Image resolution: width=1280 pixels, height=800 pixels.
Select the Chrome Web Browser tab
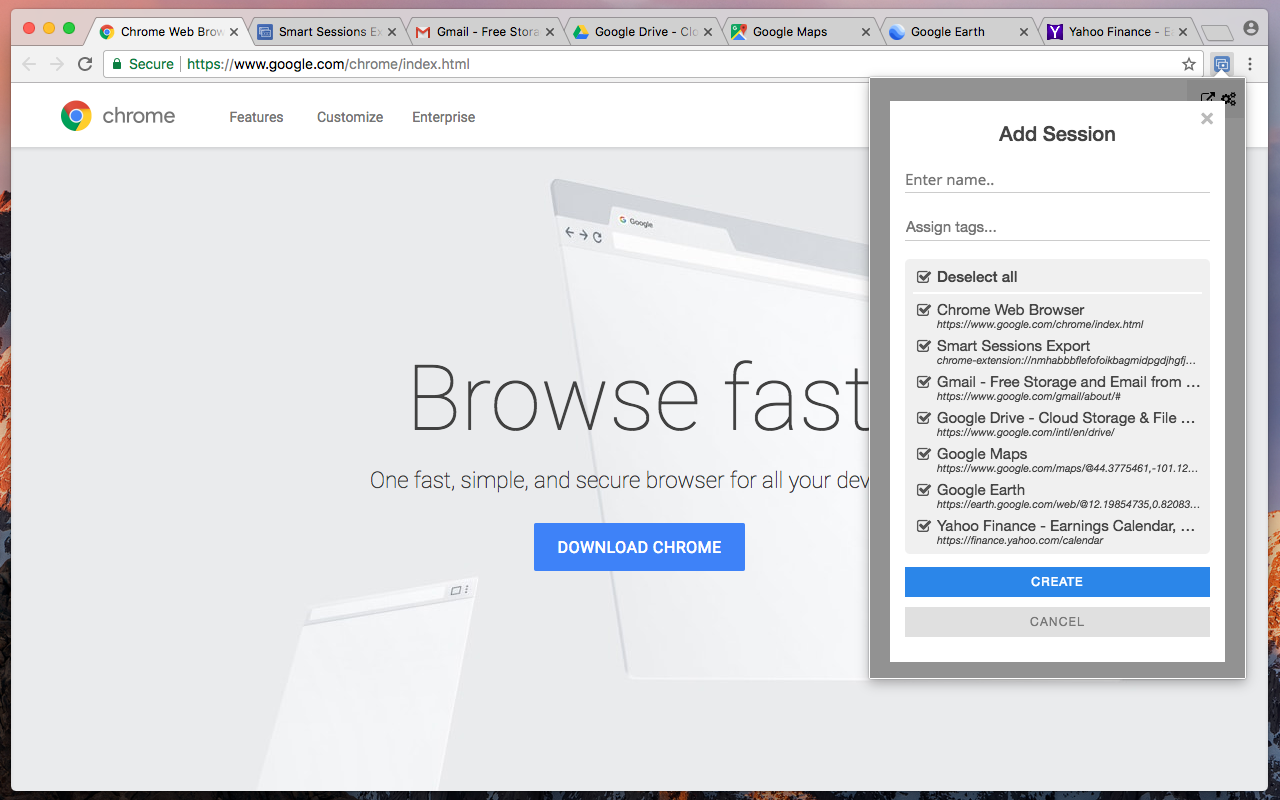coord(167,32)
